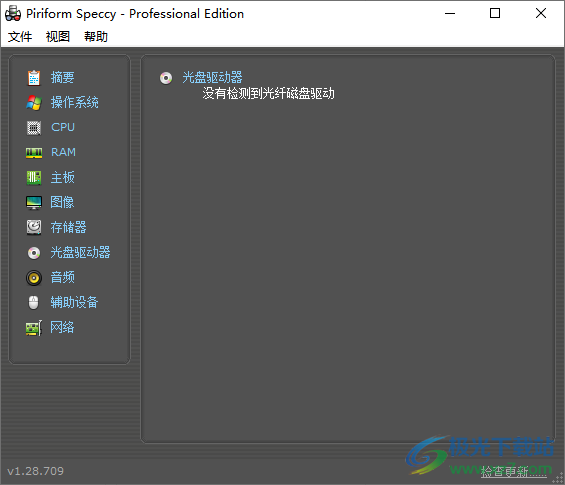This screenshot has height=485, width=565.
Task: Click the 主板 motherboard icon
Action: pos(34,178)
